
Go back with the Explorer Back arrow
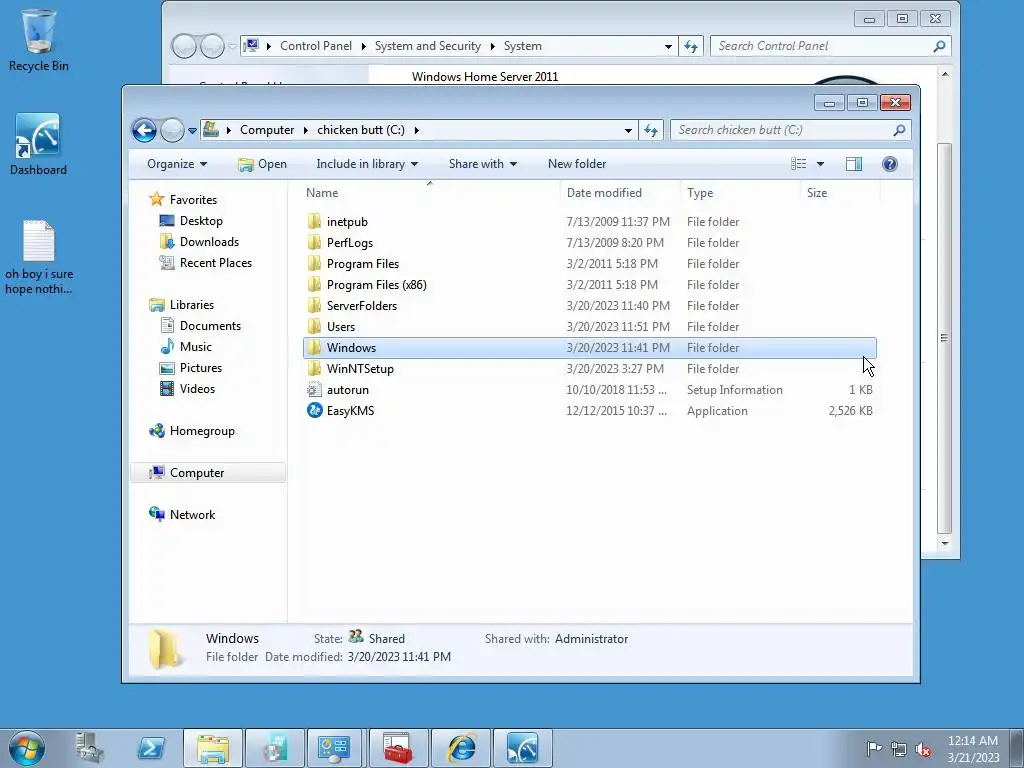pos(144,130)
